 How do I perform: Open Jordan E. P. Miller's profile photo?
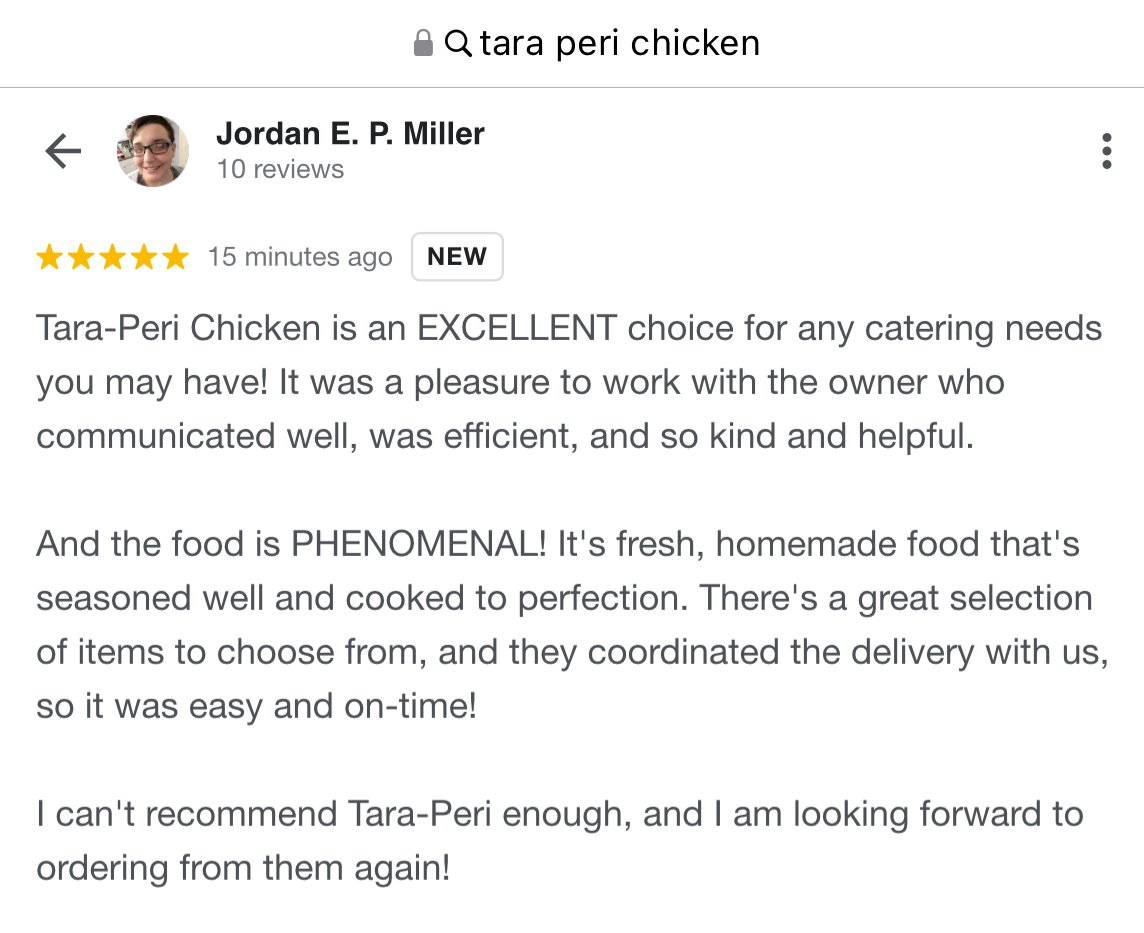153,151
